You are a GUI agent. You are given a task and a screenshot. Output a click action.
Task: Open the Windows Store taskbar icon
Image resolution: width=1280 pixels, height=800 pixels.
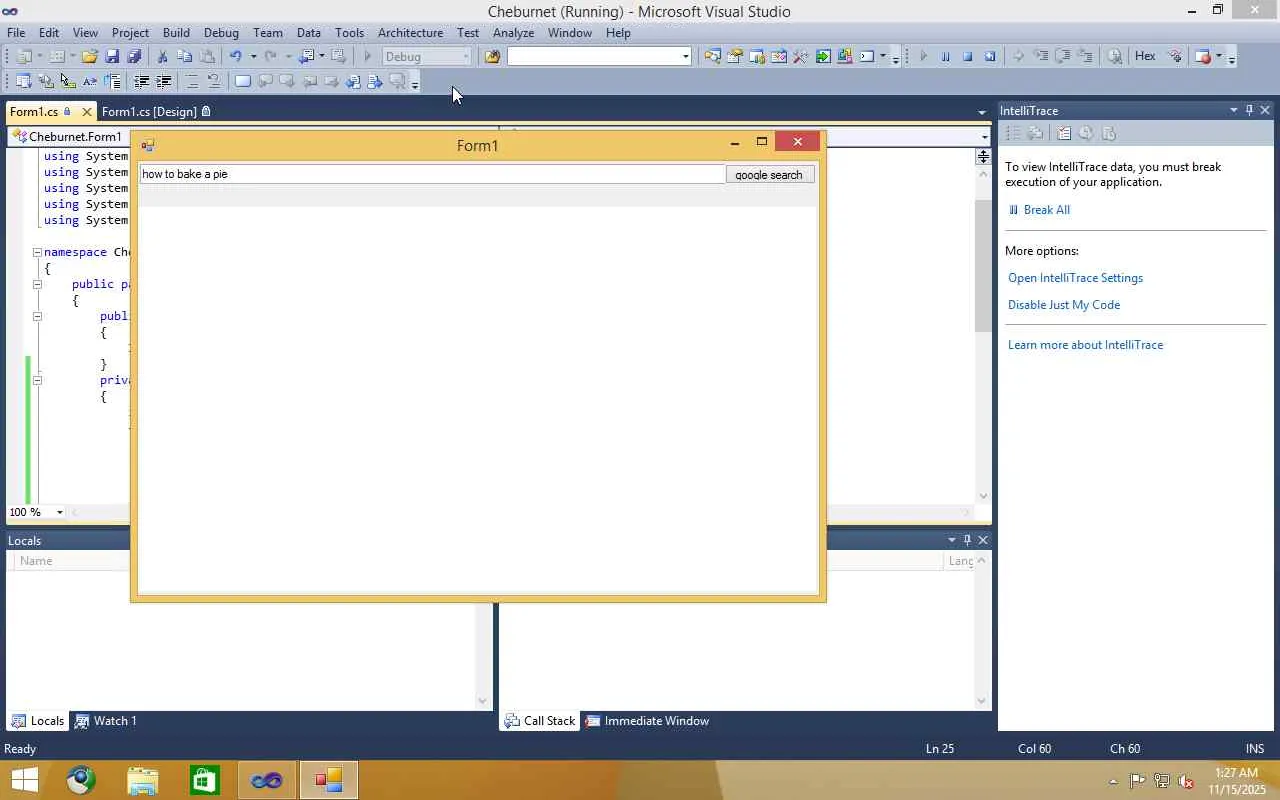click(x=205, y=780)
